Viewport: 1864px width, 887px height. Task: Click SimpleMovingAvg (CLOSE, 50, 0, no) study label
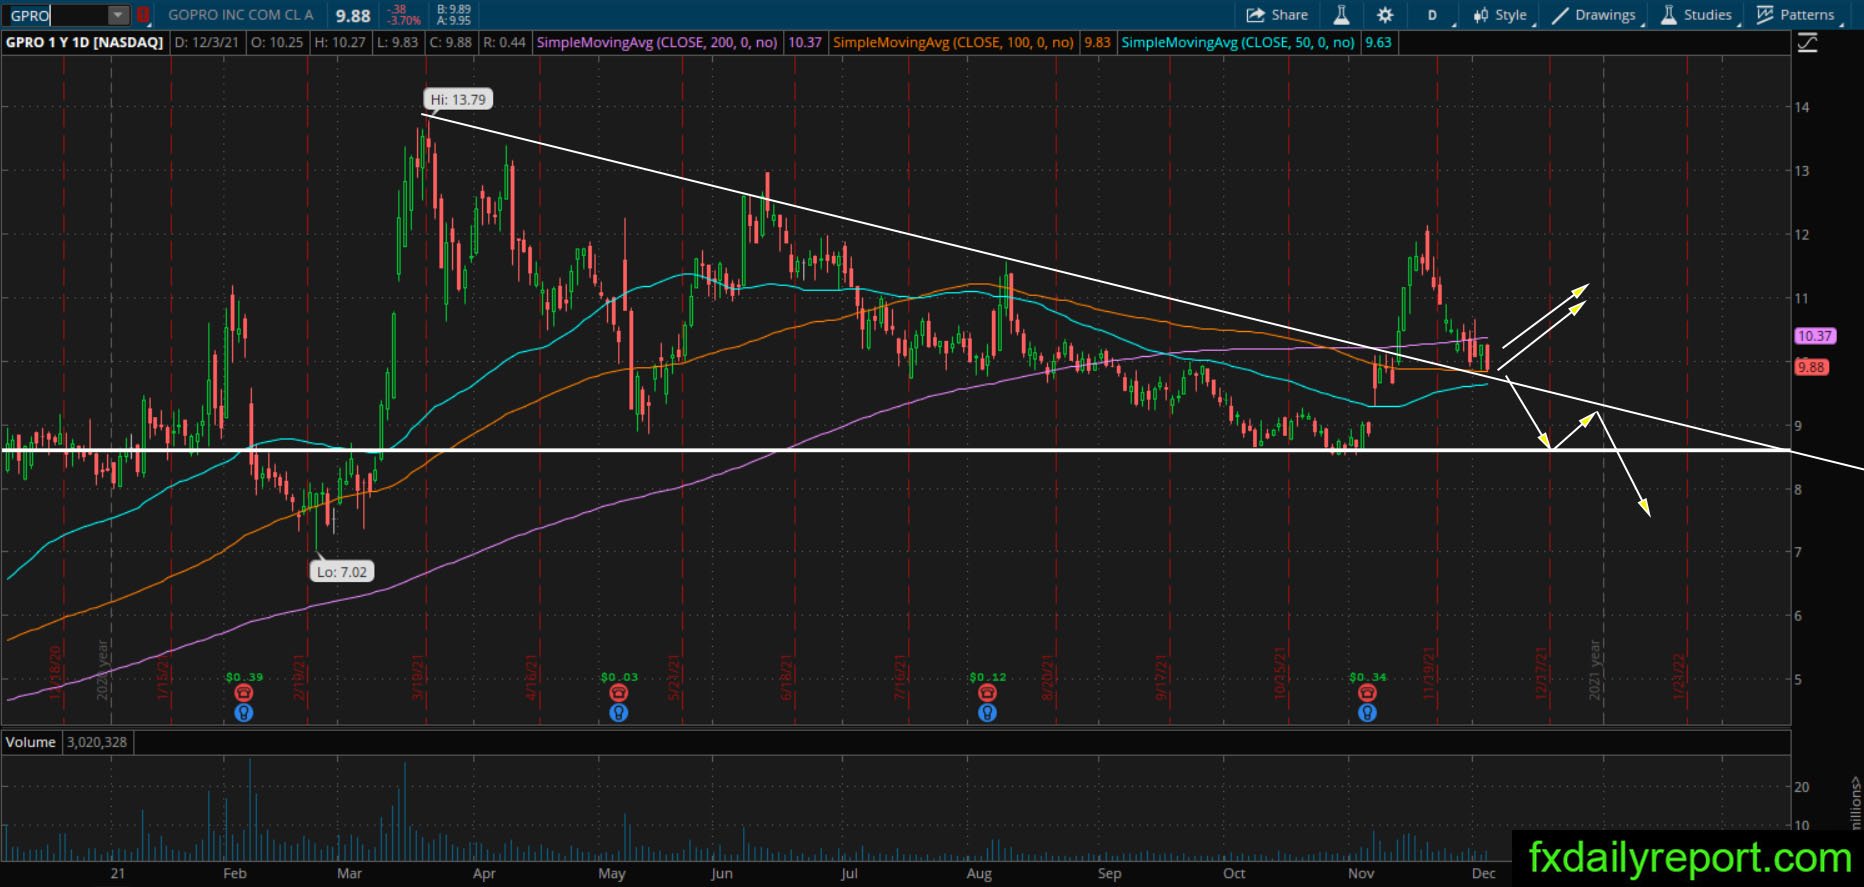point(1238,43)
